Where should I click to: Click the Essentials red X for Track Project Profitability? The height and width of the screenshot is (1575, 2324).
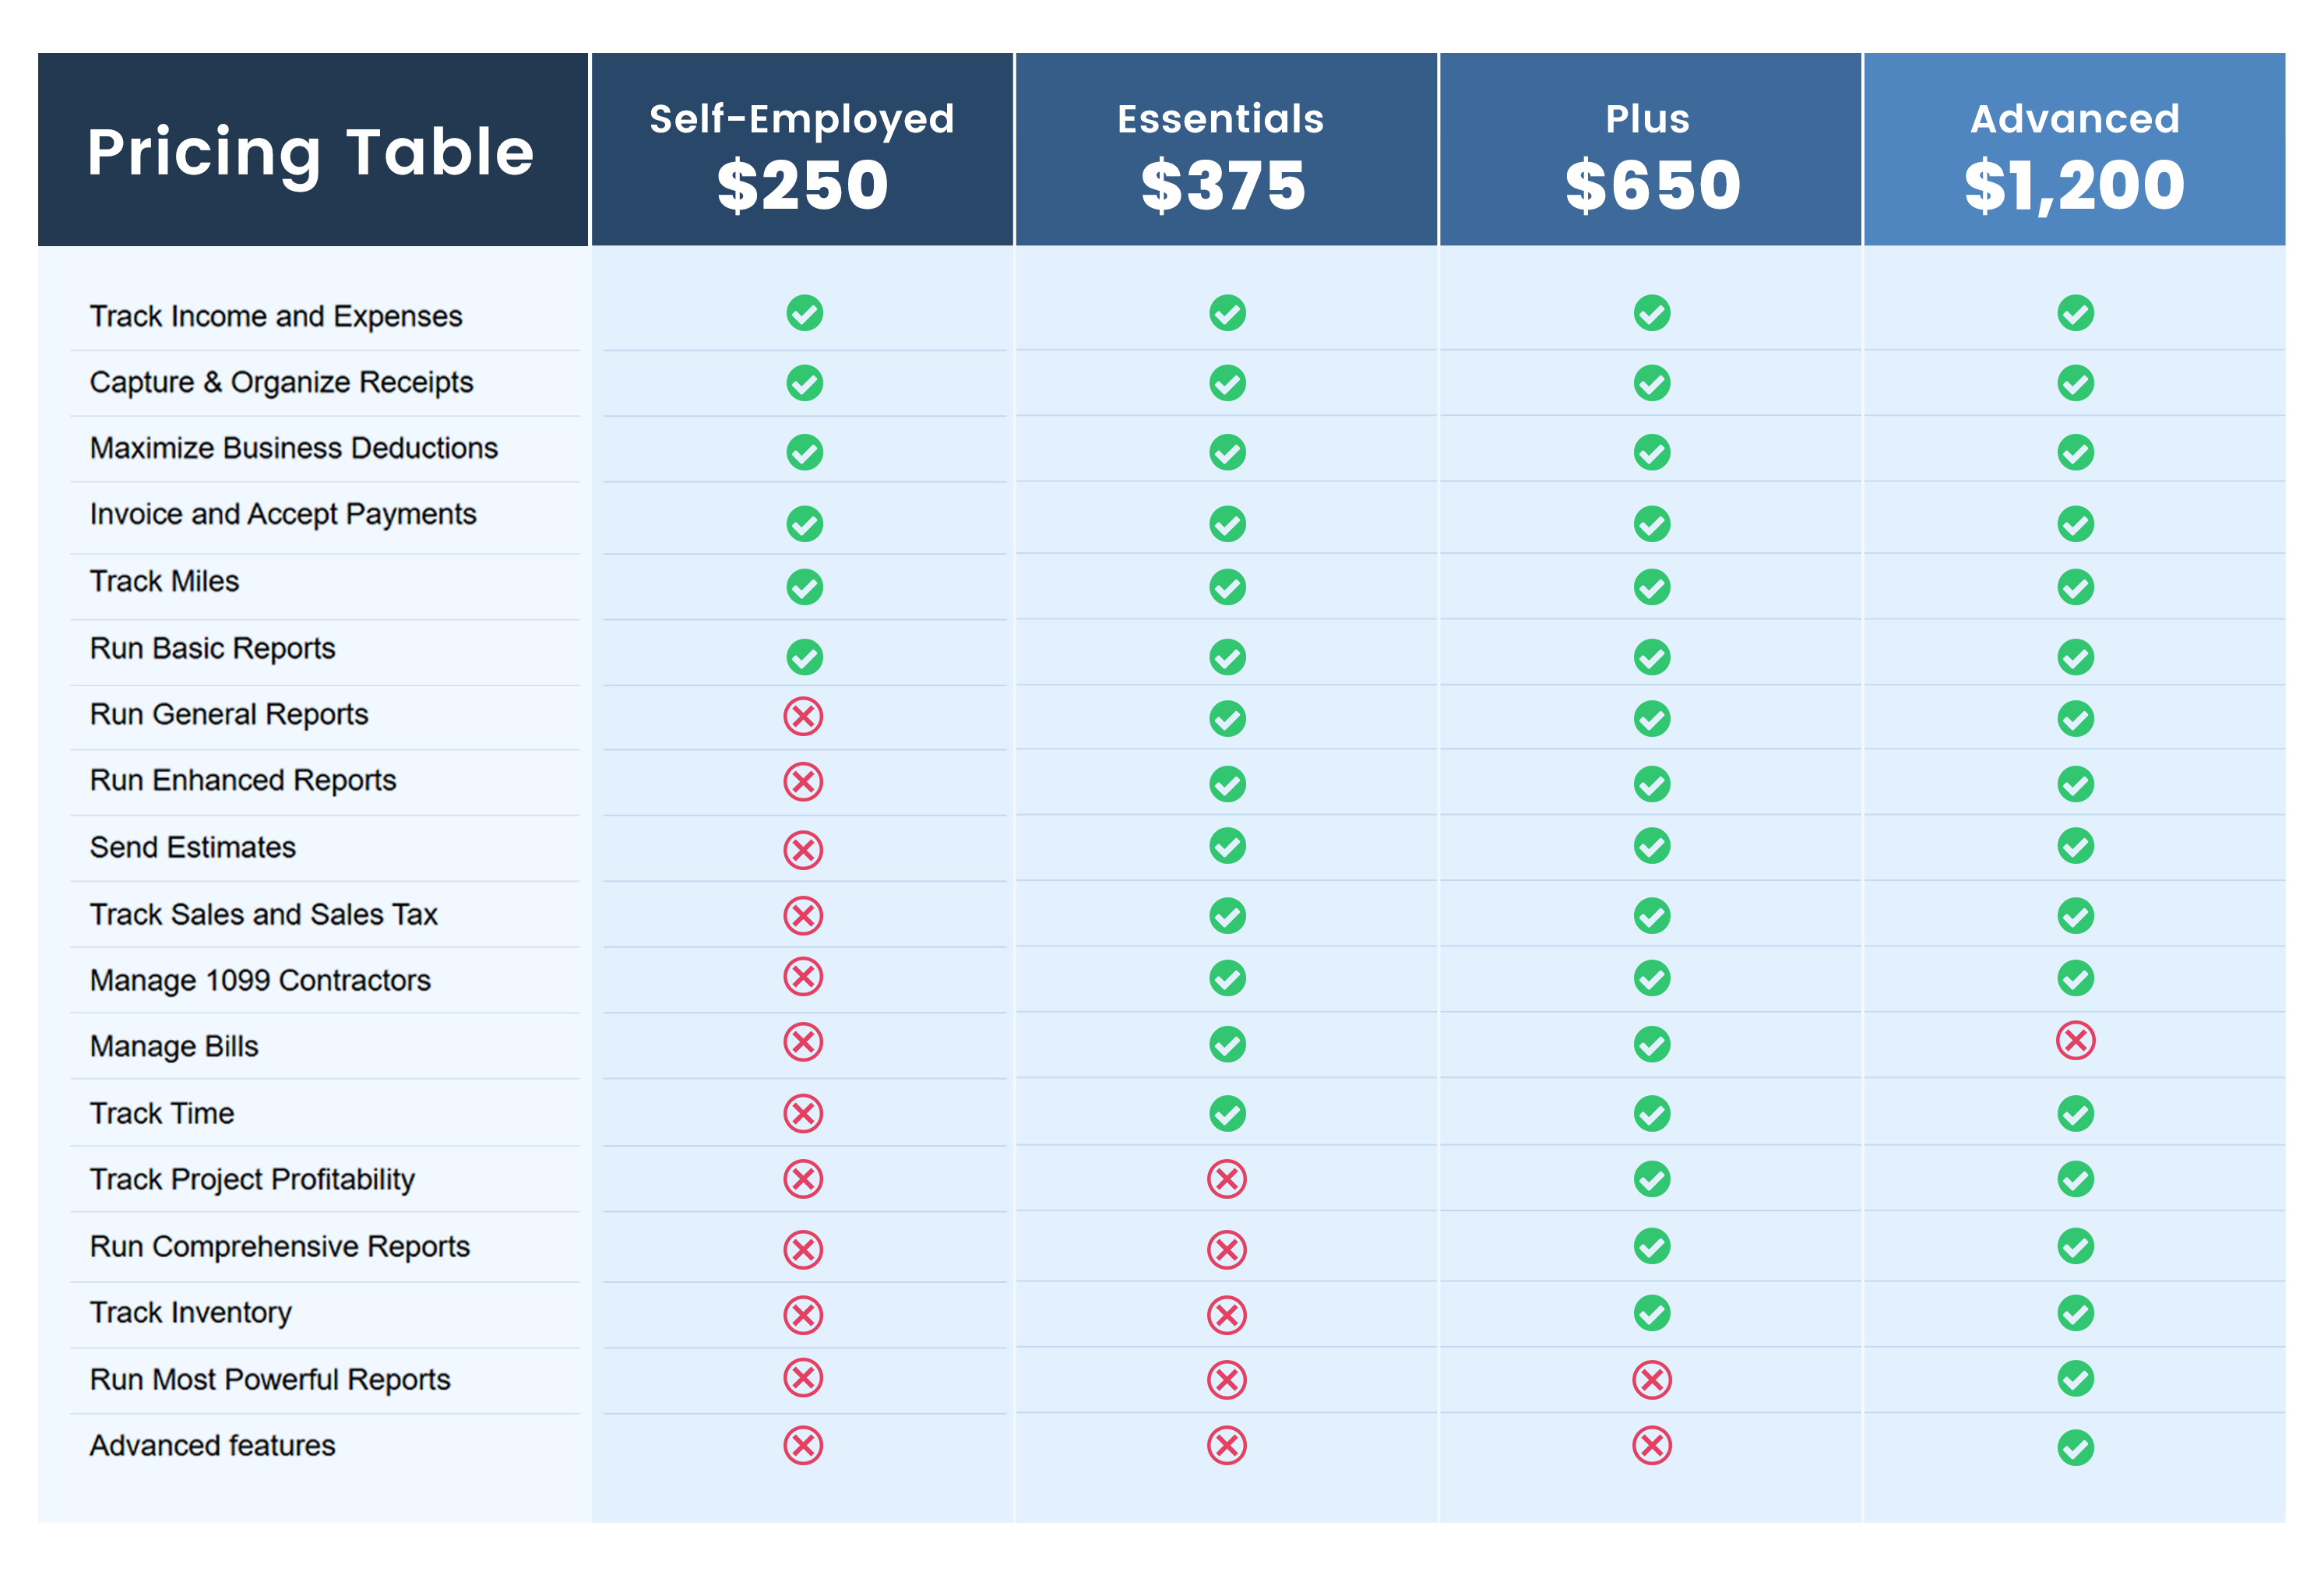click(x=1227, y=1179)
